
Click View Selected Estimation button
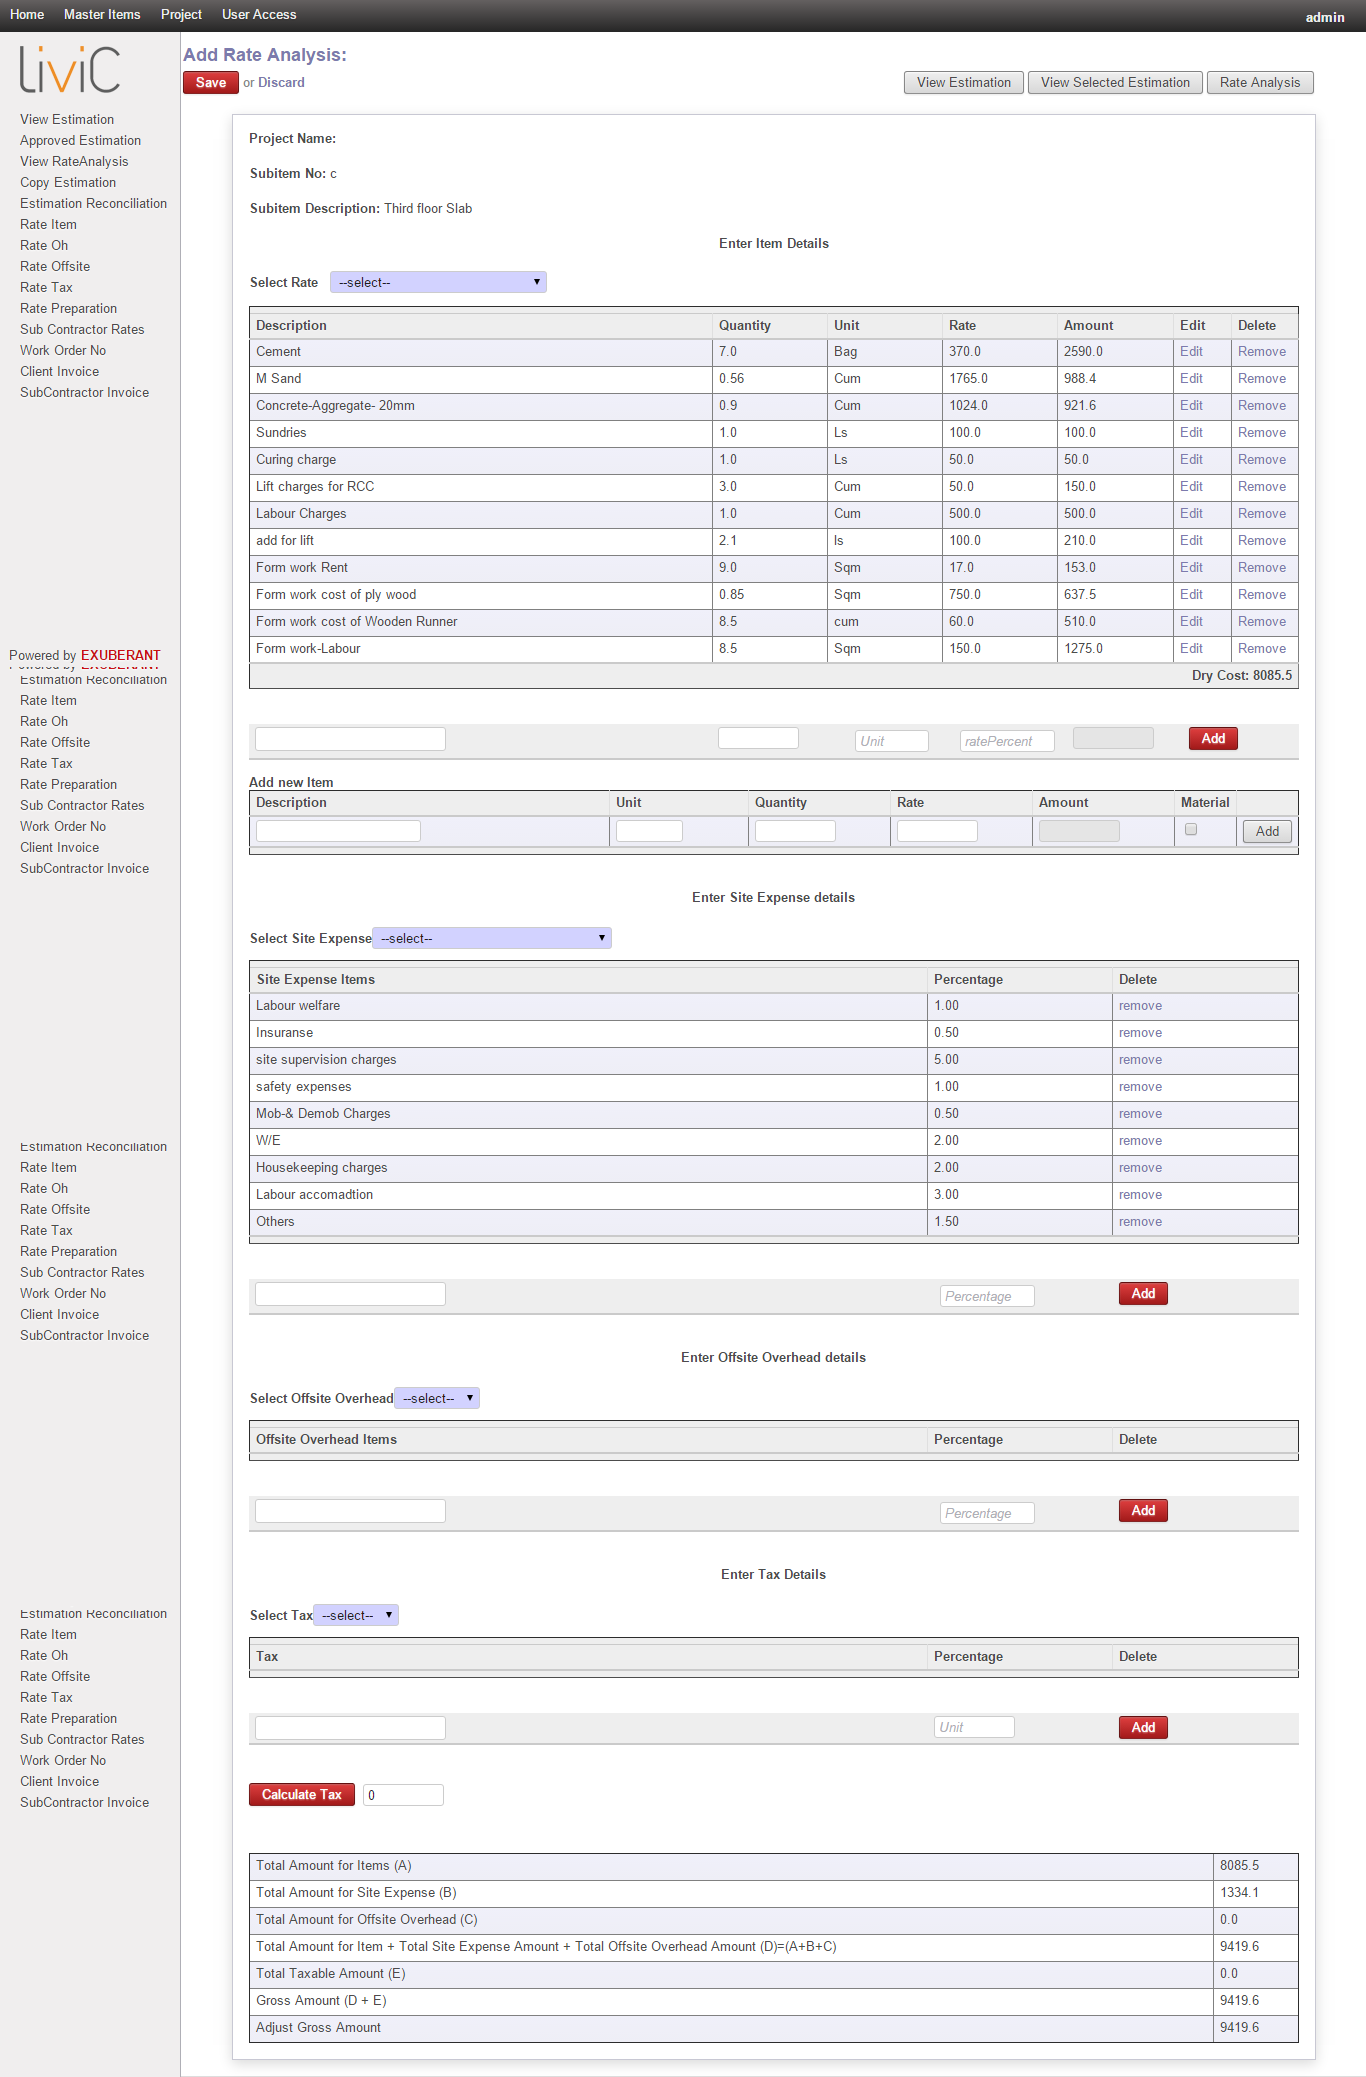tap(1115, 82)
